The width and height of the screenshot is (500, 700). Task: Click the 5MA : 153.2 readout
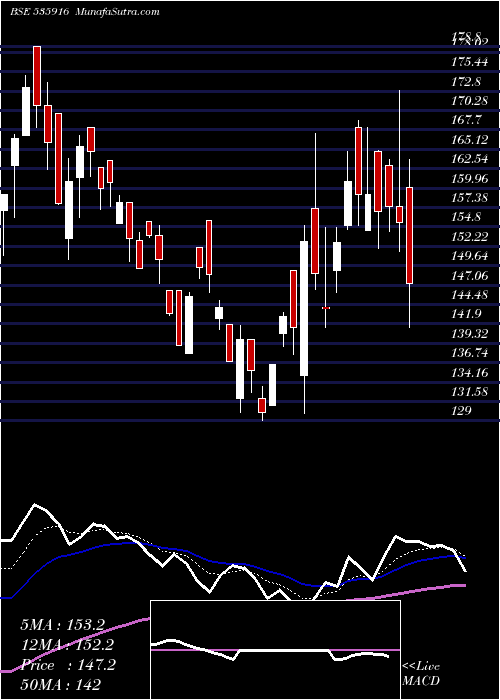62,625
